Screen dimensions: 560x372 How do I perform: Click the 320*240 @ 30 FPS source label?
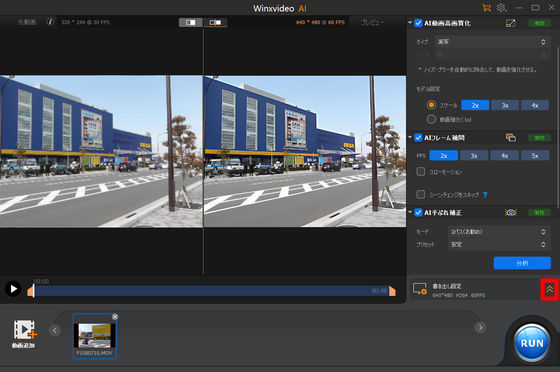85,22
